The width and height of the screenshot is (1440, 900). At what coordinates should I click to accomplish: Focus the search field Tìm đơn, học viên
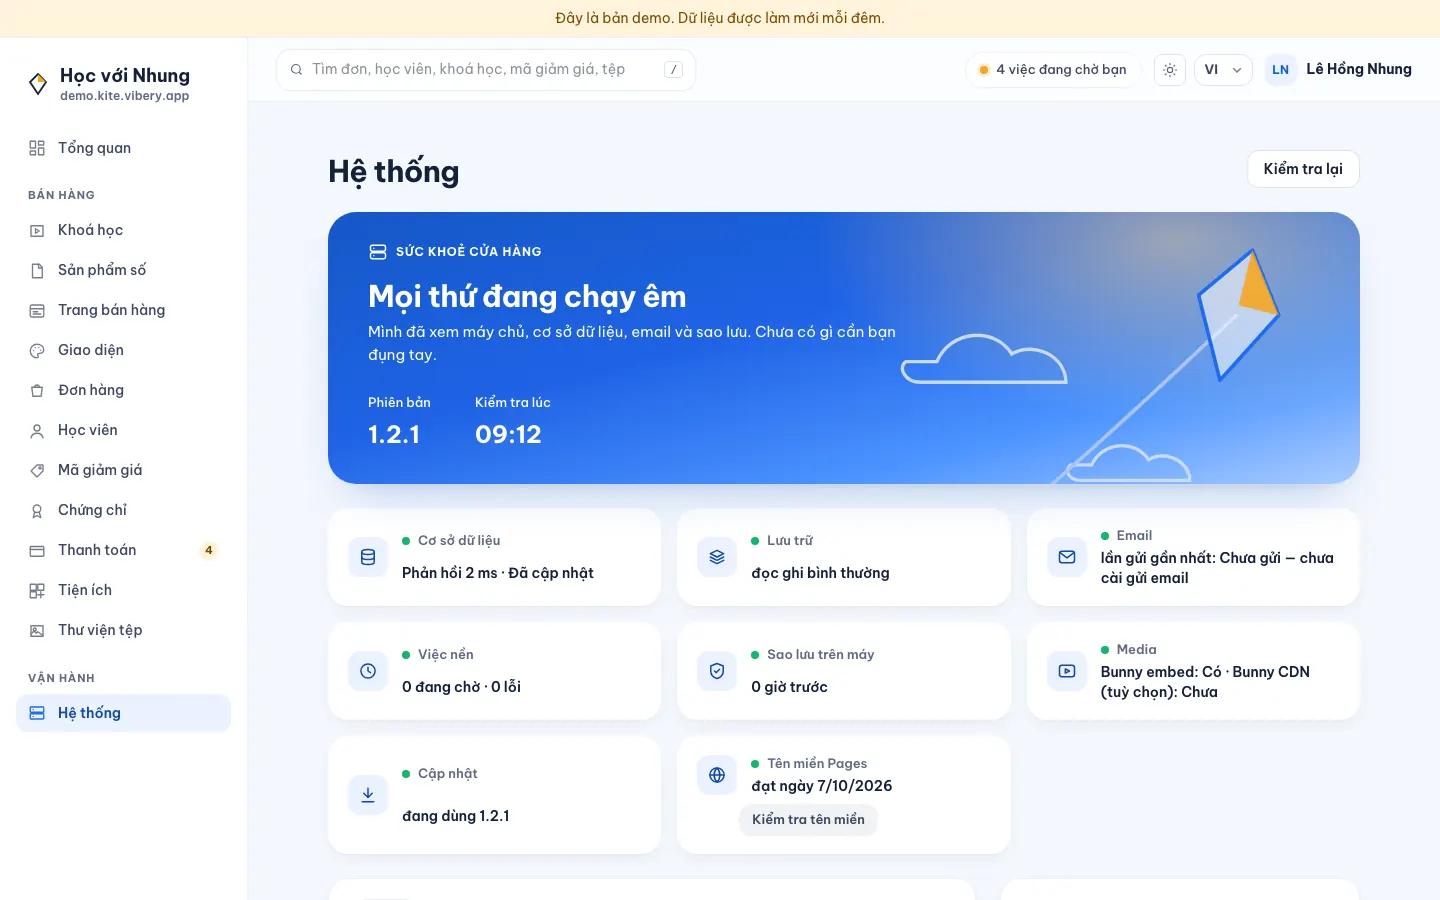coord(486,70)
